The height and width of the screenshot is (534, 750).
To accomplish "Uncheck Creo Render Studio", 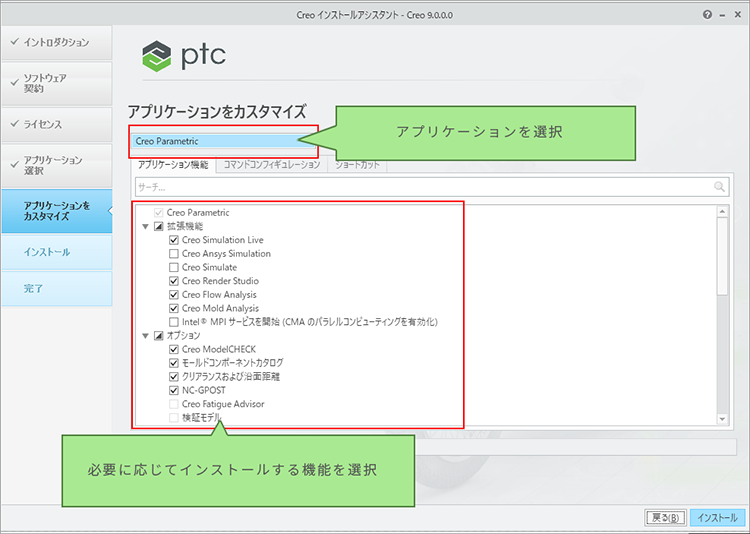I will point(174,281).
